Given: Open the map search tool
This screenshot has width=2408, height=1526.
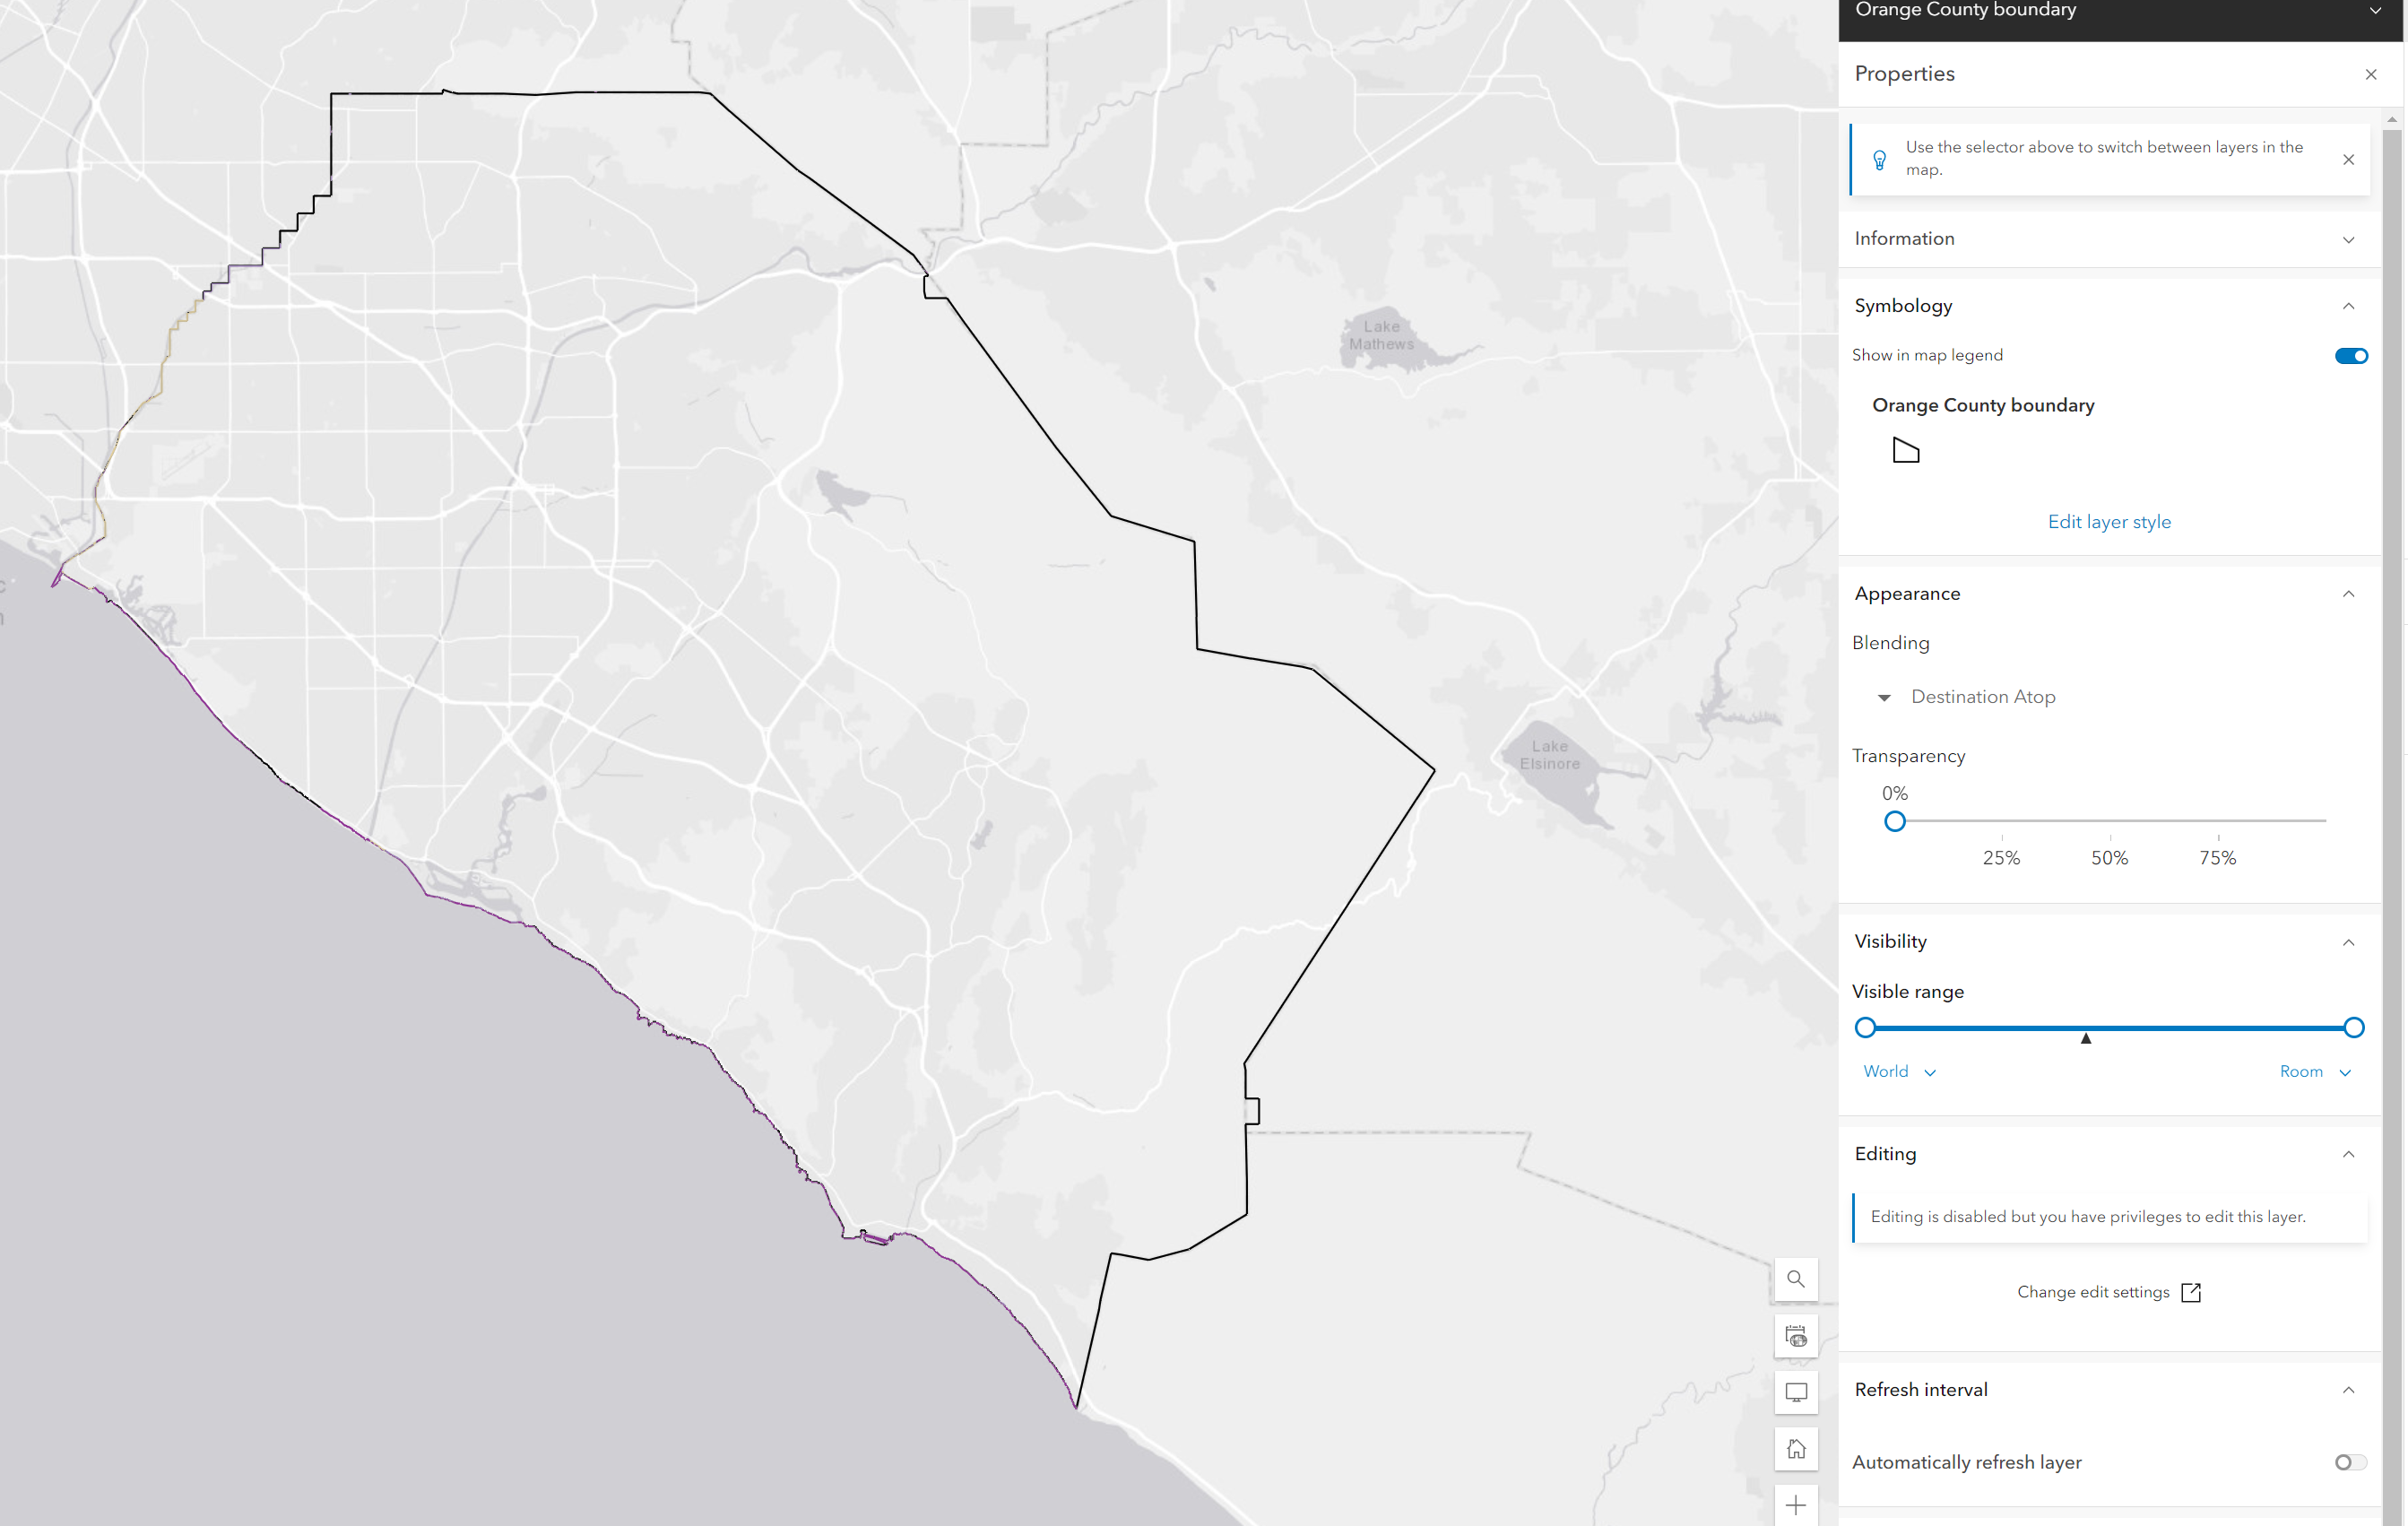Looking at the screenshot, I should pyautogui.click(x=1795, y=1279).
